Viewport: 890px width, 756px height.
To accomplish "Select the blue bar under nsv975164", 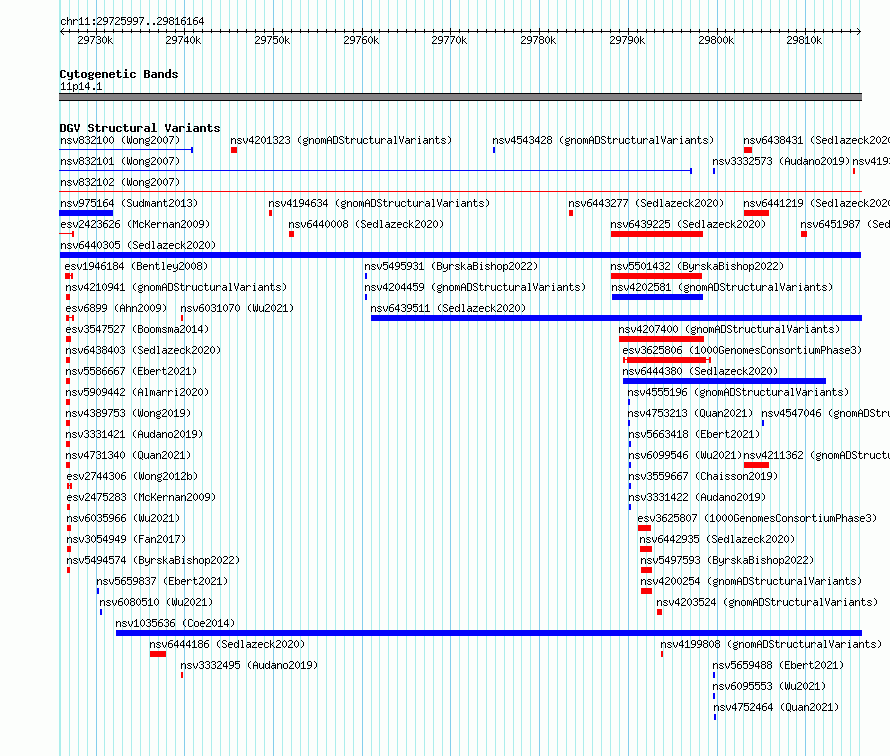I will tap(86, 213).
